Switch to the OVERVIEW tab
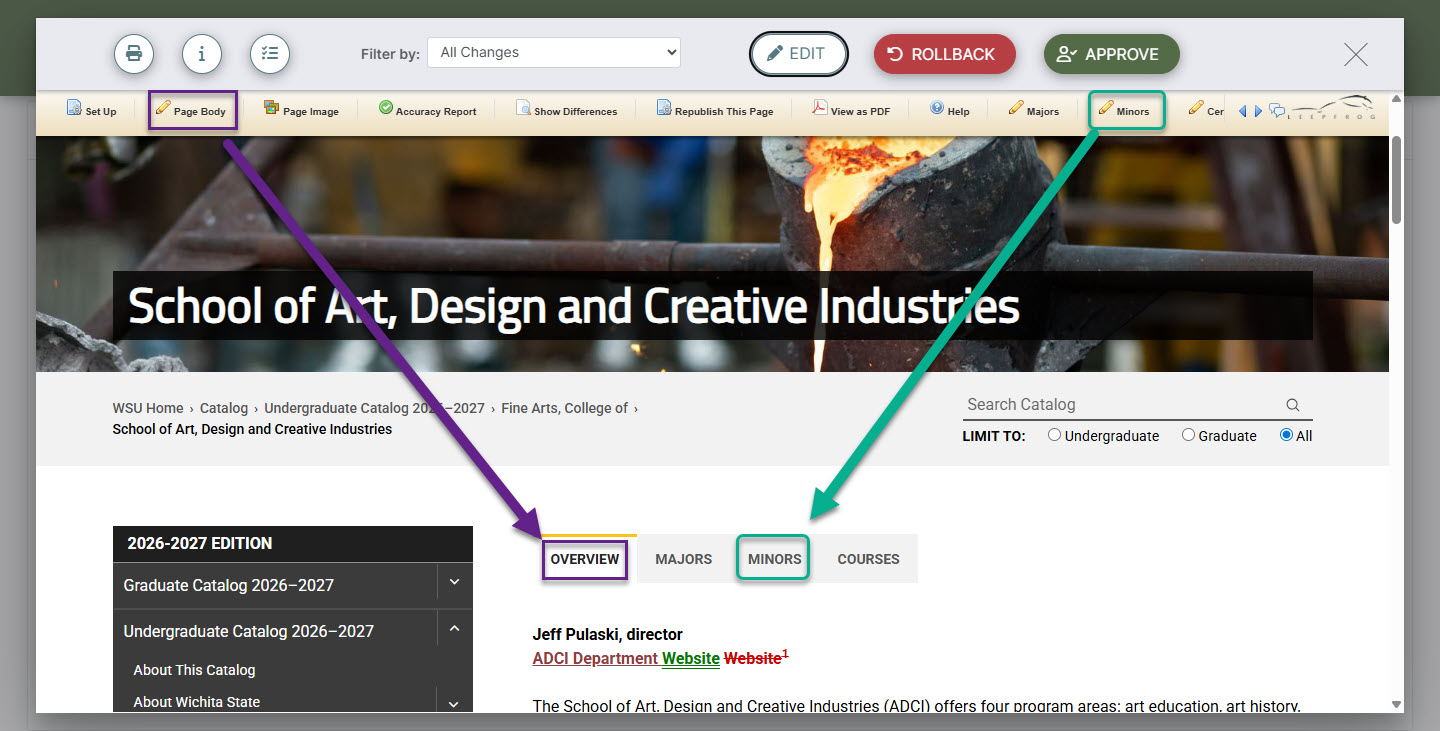 585,559
